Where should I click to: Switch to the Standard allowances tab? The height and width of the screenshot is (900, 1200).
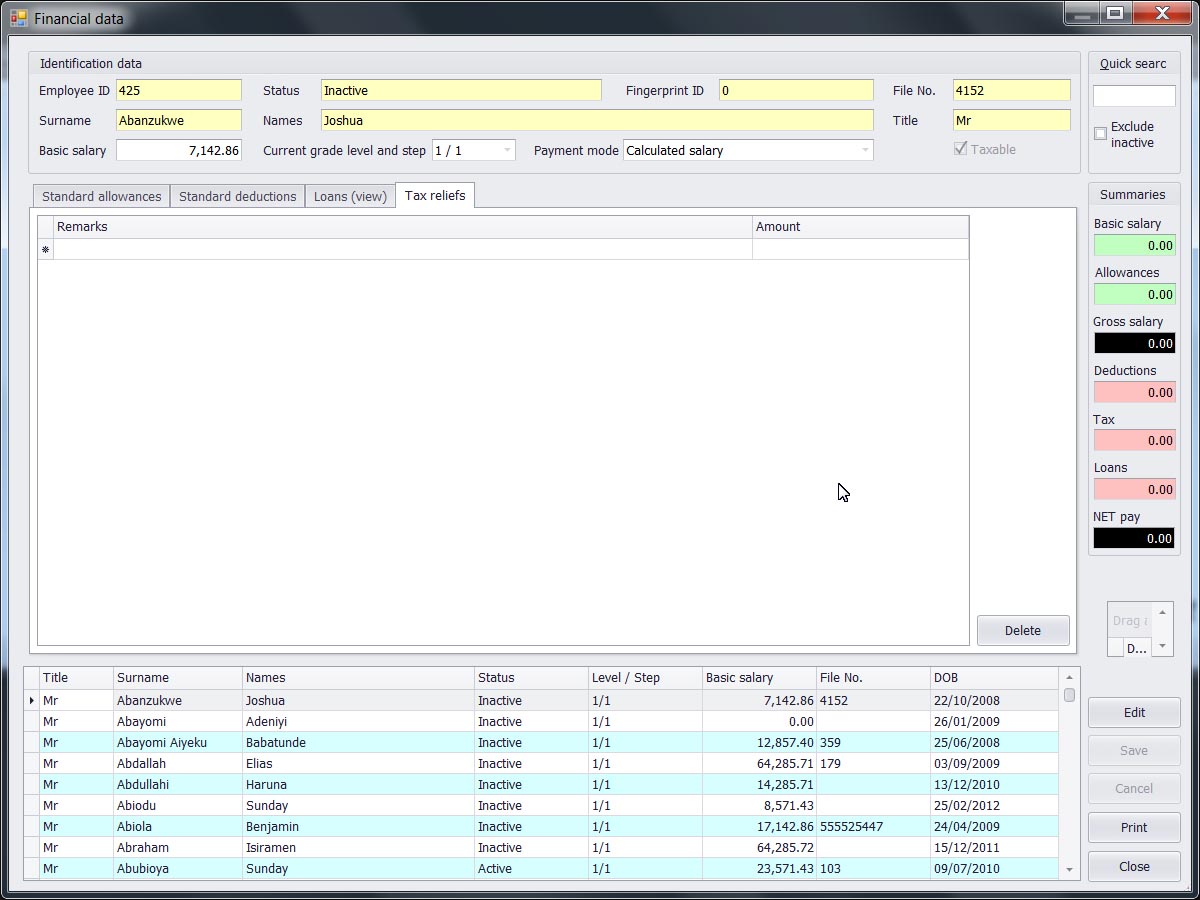(x=101, y=196)
